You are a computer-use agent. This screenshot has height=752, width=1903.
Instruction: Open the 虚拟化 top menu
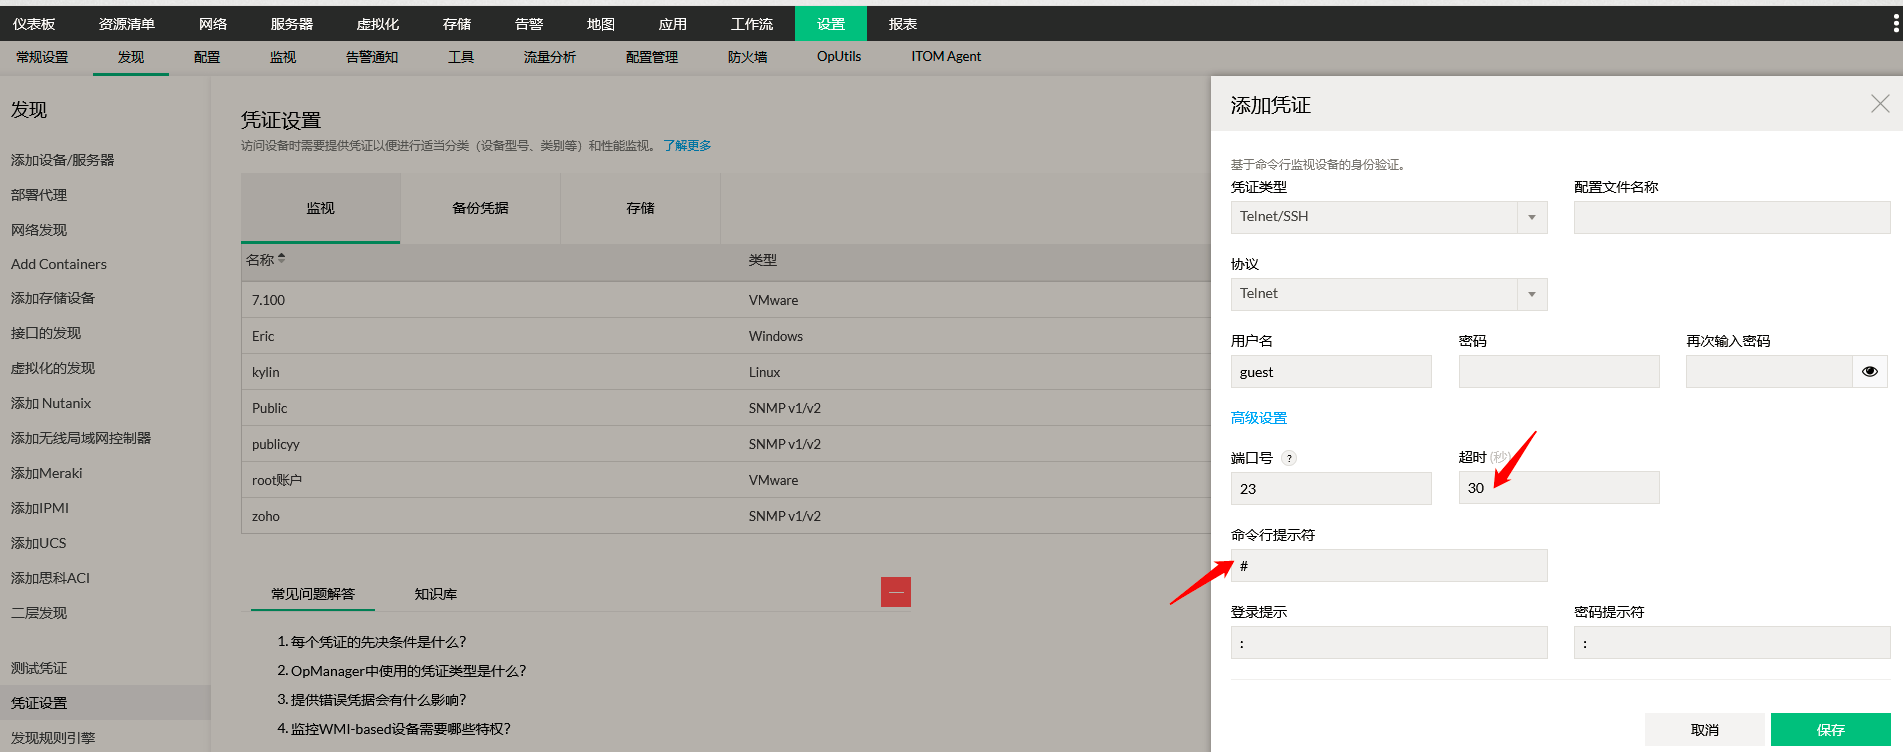click(x=378, y=24)
